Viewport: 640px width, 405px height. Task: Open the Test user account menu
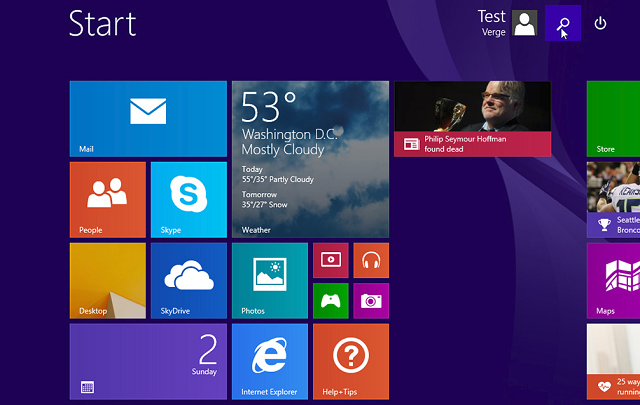click(508, 22)
